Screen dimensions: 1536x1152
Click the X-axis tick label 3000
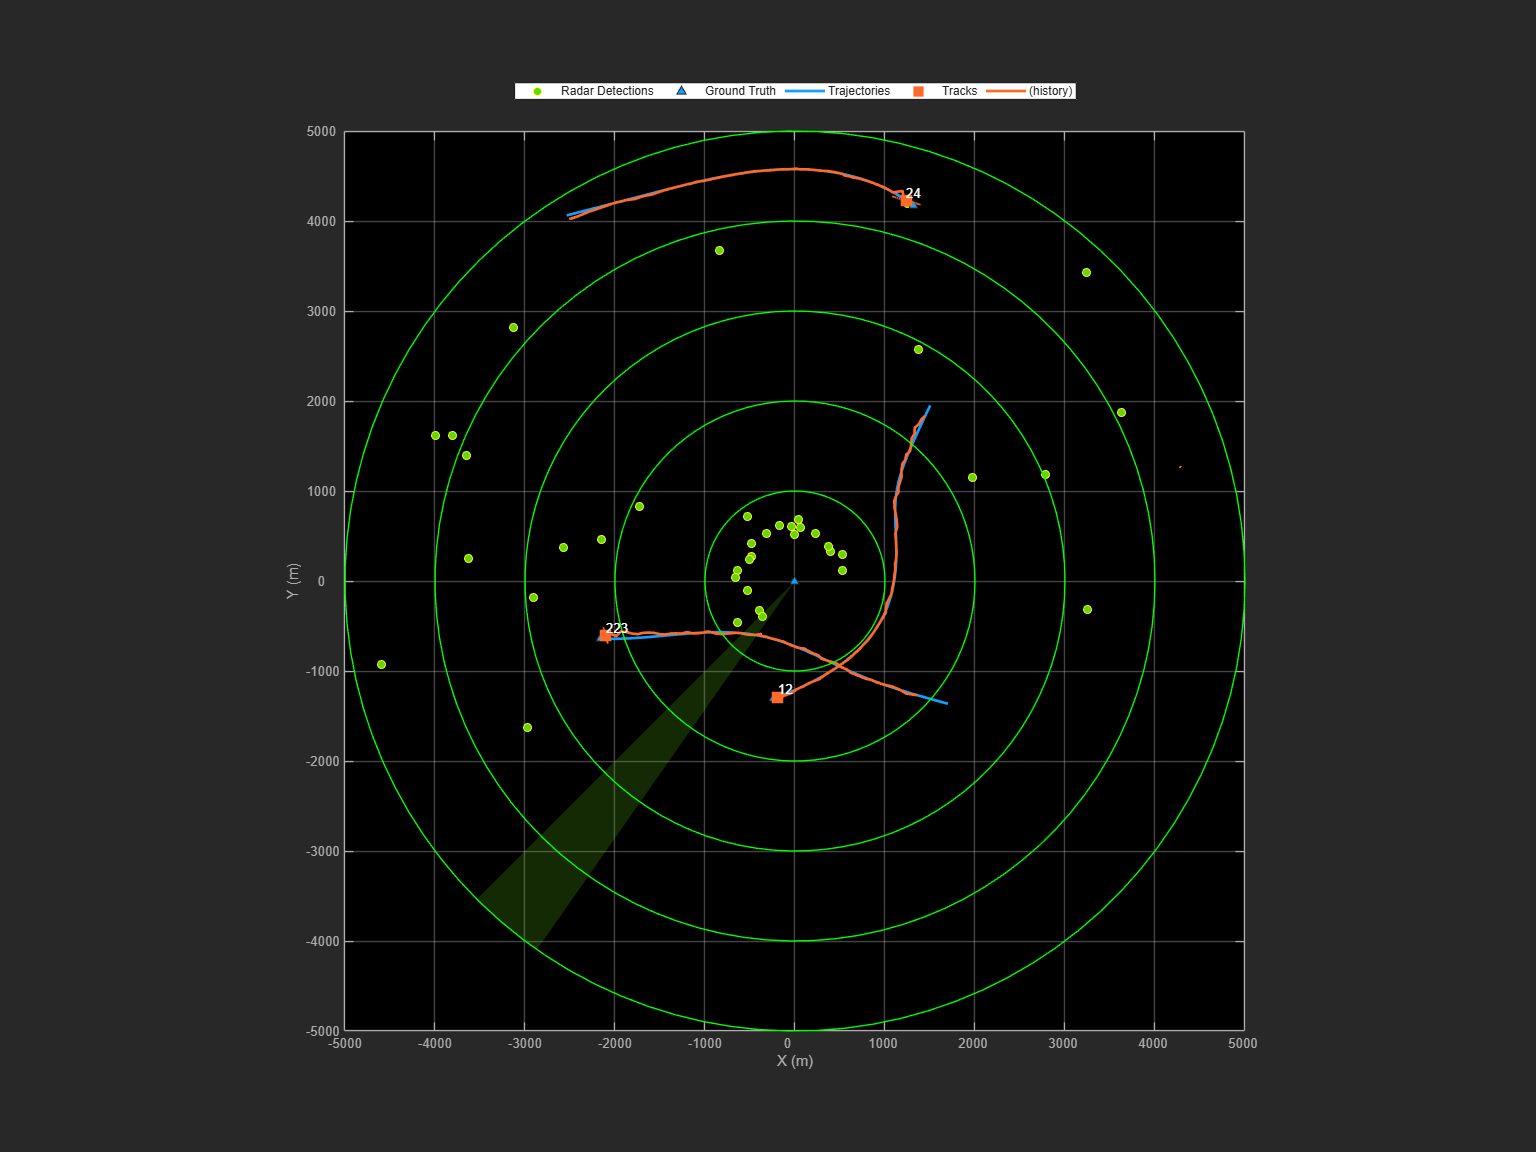[1063, 1043]
